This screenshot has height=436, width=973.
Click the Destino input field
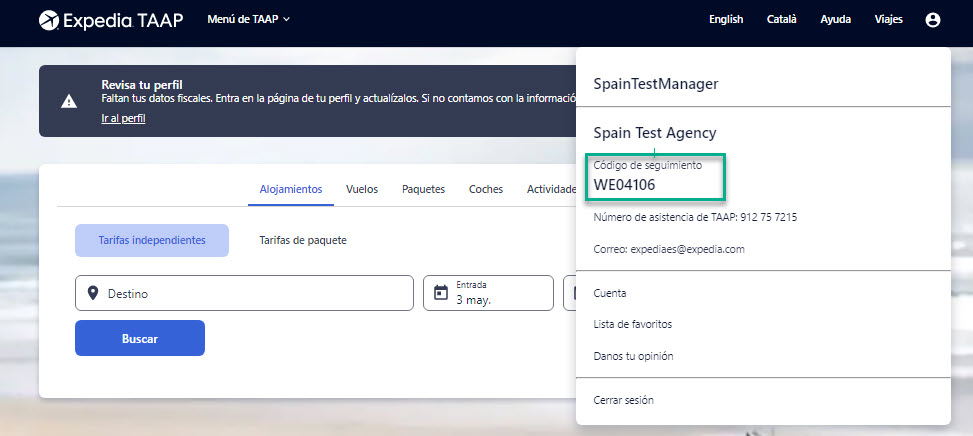(244, 293)
